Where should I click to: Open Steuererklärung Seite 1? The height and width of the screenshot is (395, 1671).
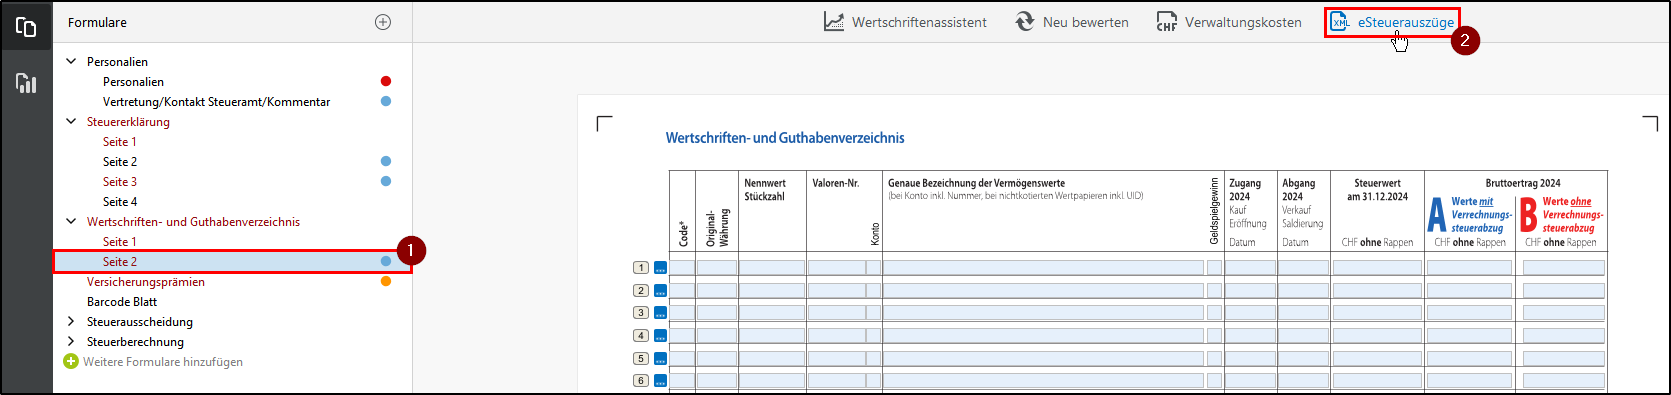point(120,141)
